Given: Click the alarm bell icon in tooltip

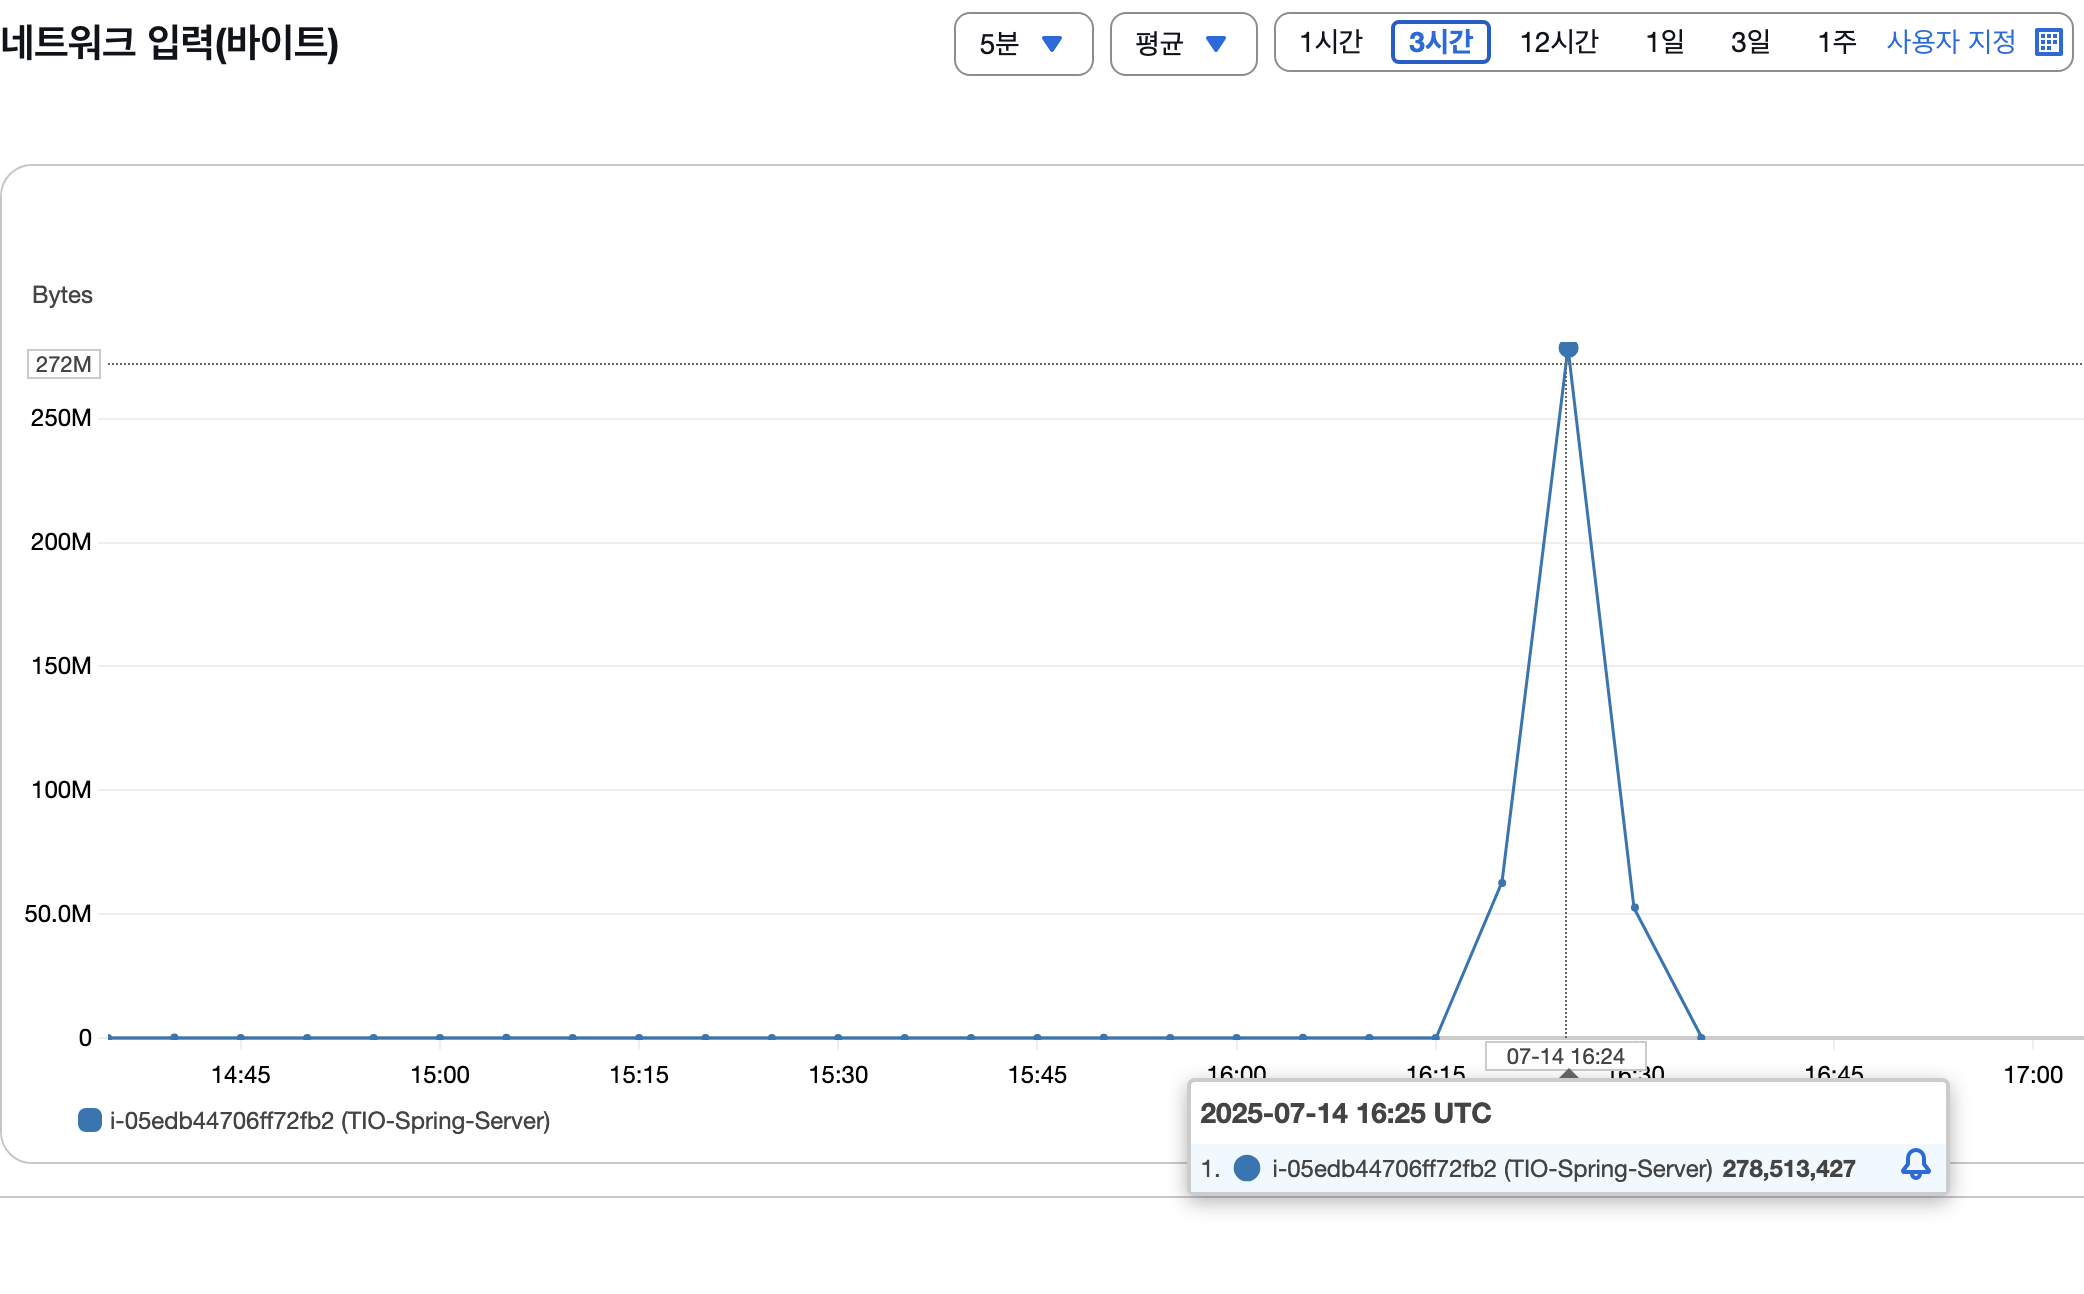Looking at the screenshot, I should pyautogui.click(x=1915, y=1165).
